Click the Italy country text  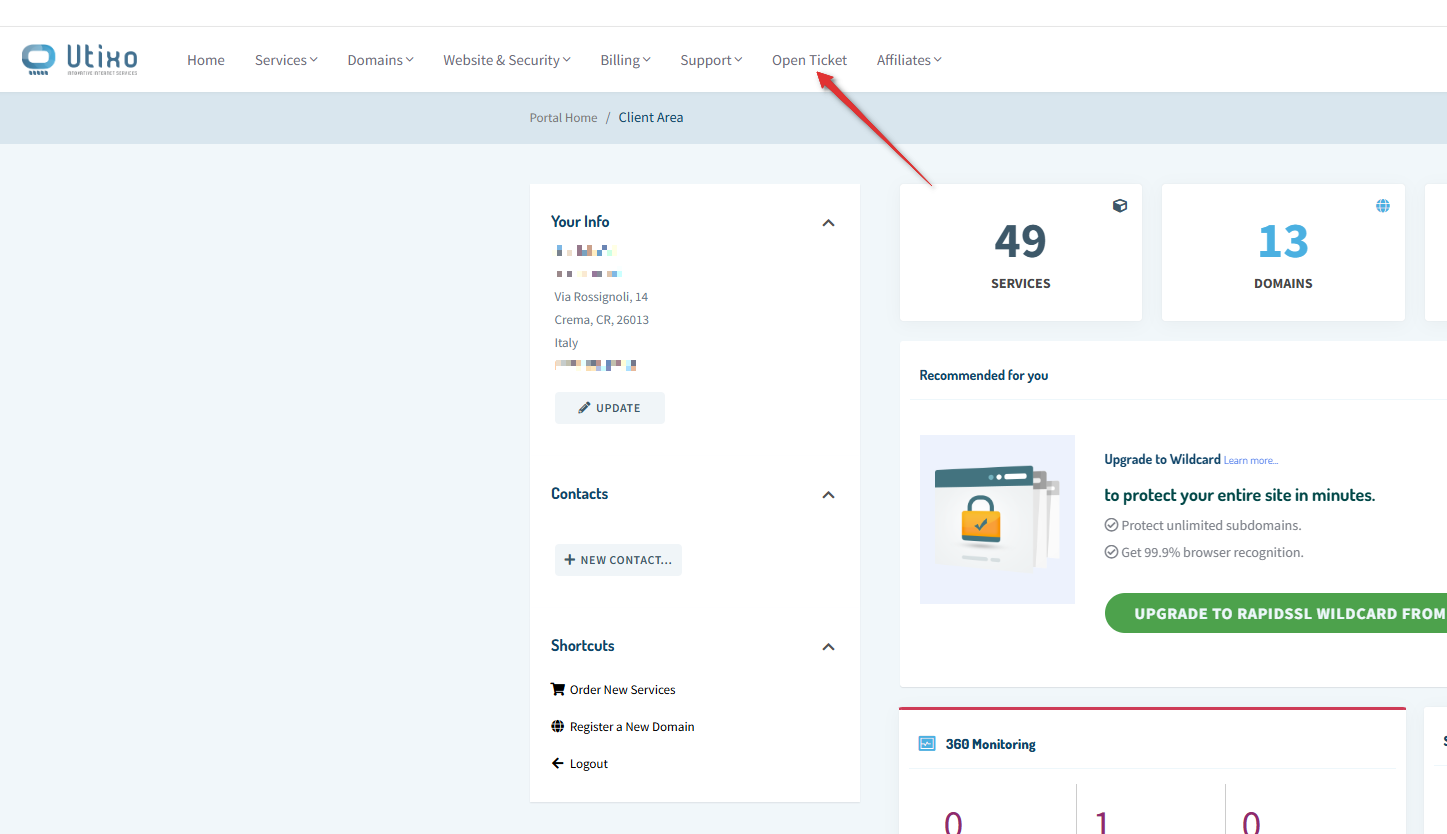click(x=567, y=343)
